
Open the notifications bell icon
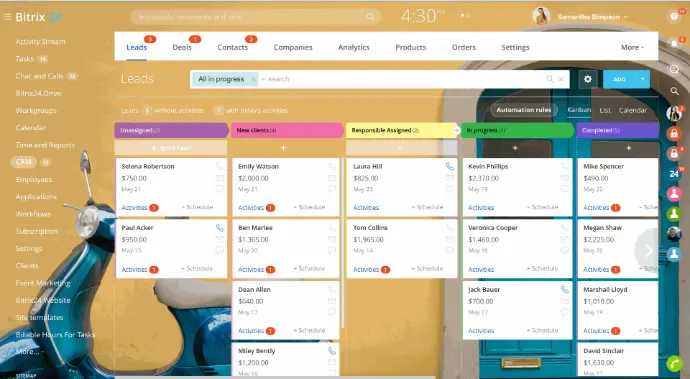pos(674,43)
